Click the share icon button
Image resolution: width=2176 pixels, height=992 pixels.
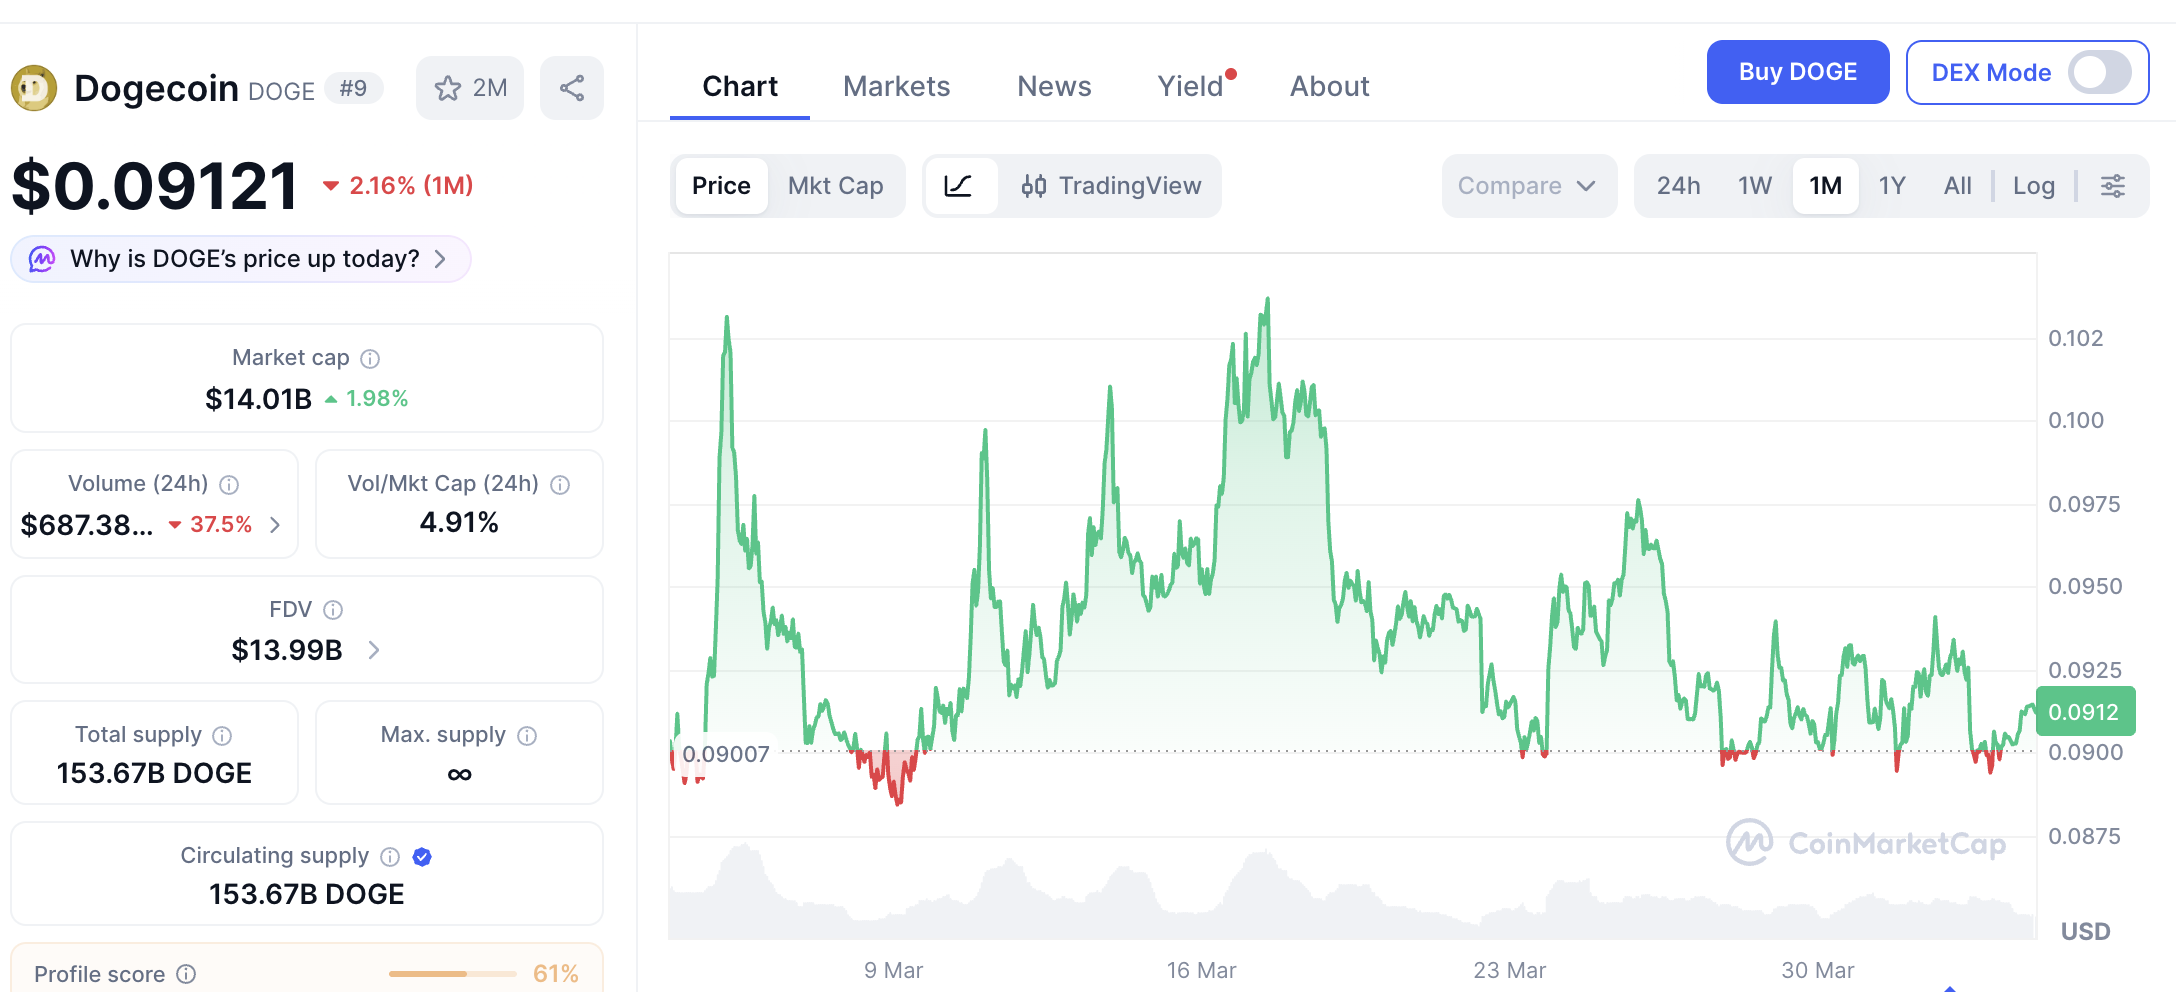pyautogui.click(x=572, y=88)
